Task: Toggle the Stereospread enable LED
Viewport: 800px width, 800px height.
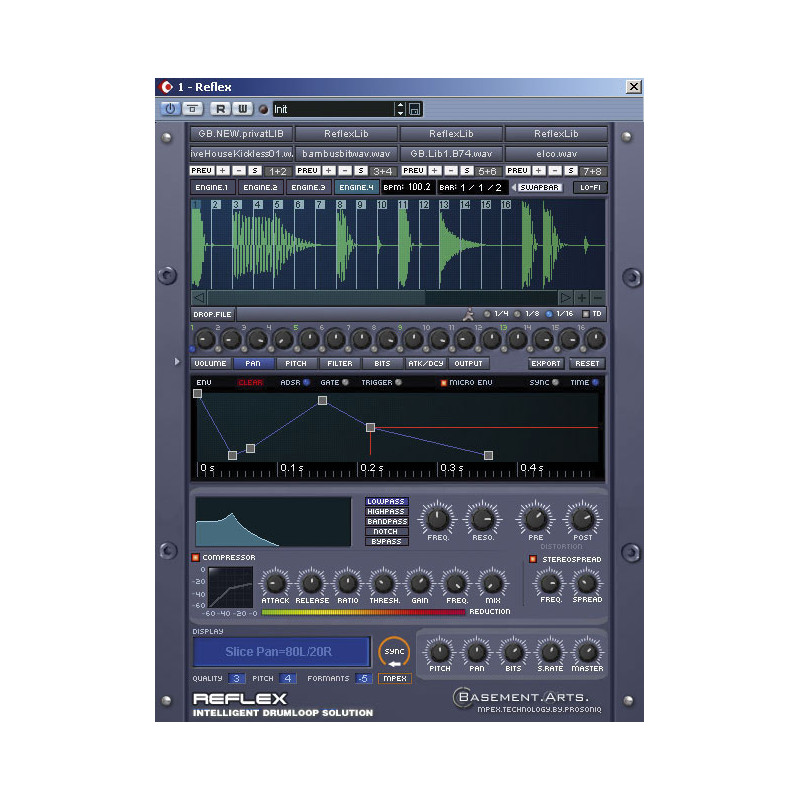Action: pos(533,558)
